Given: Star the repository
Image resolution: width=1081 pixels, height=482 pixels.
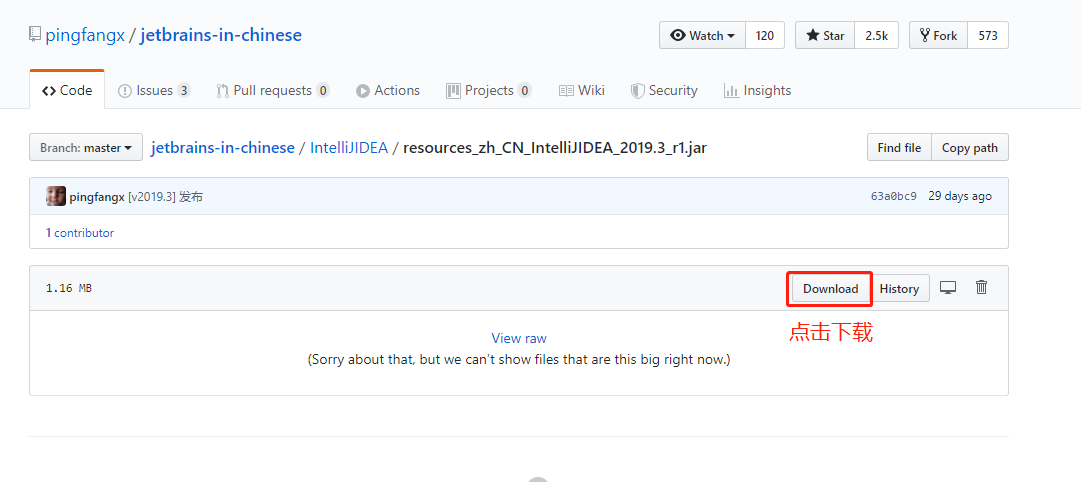Looking at the screenshot, I should pyautogui.click(x=825, y=35).
